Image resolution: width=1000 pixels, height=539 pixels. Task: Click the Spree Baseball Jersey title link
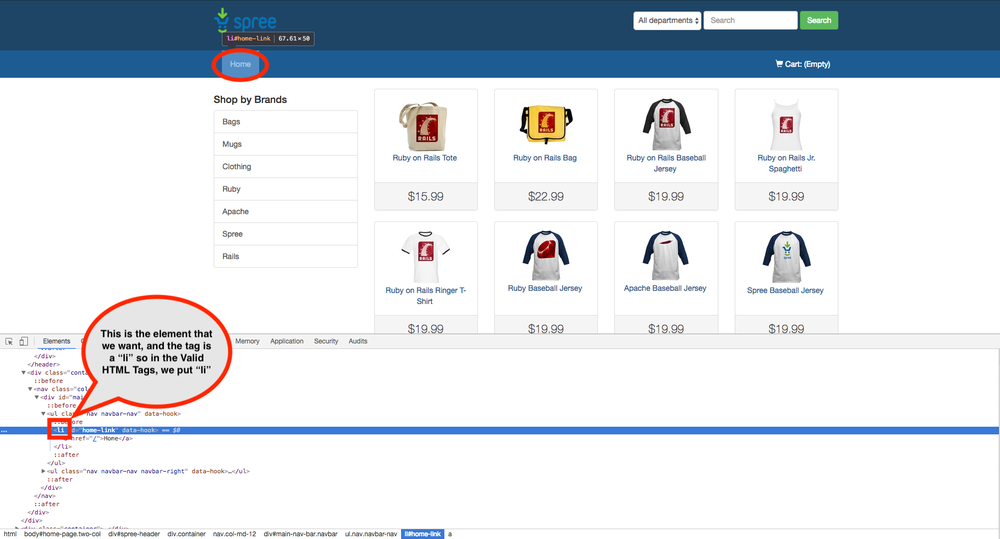tap(786, 290)
